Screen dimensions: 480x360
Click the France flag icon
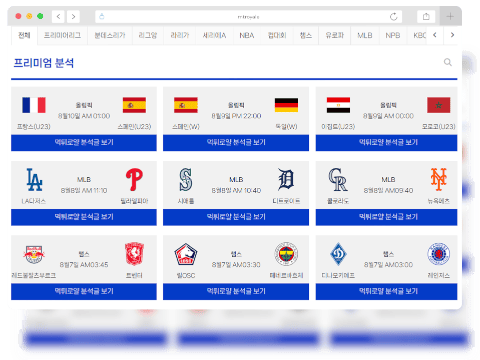tap(34, 105)
